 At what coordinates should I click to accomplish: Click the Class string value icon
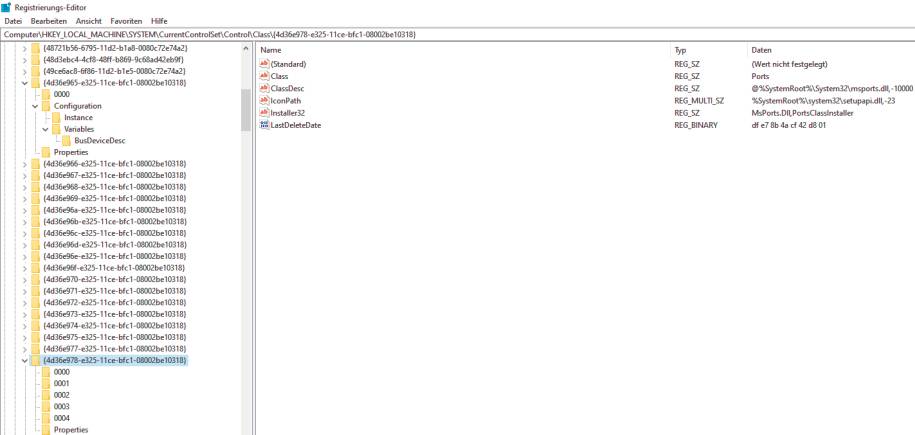[264, 76]
